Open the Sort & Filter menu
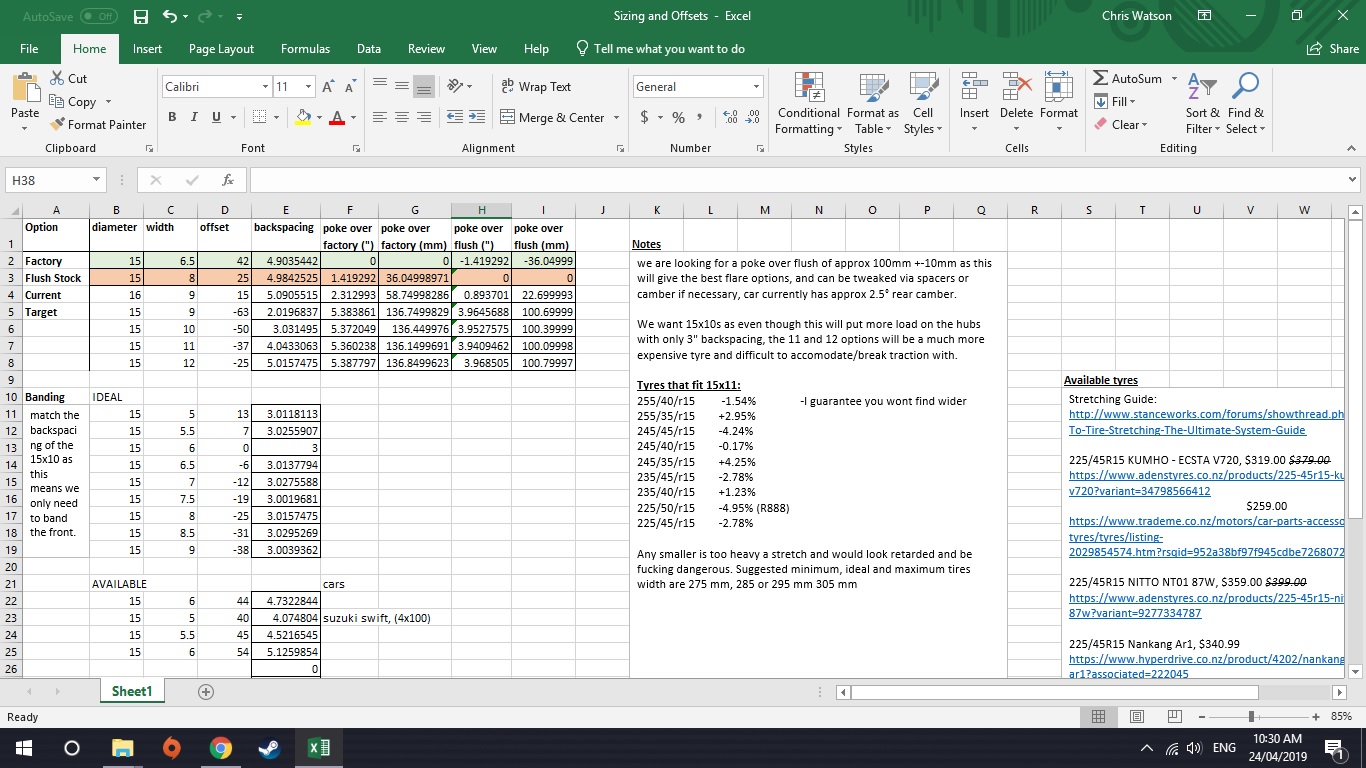Screen dimensions: 1366x768 point(1202,103)
